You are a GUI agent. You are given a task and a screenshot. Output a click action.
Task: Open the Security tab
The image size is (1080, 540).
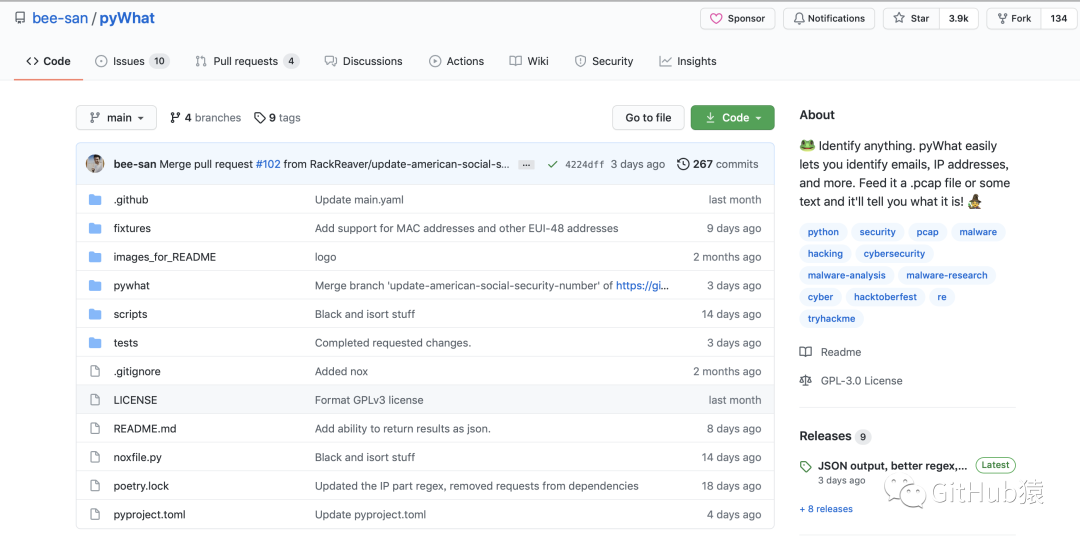point(604,61)
